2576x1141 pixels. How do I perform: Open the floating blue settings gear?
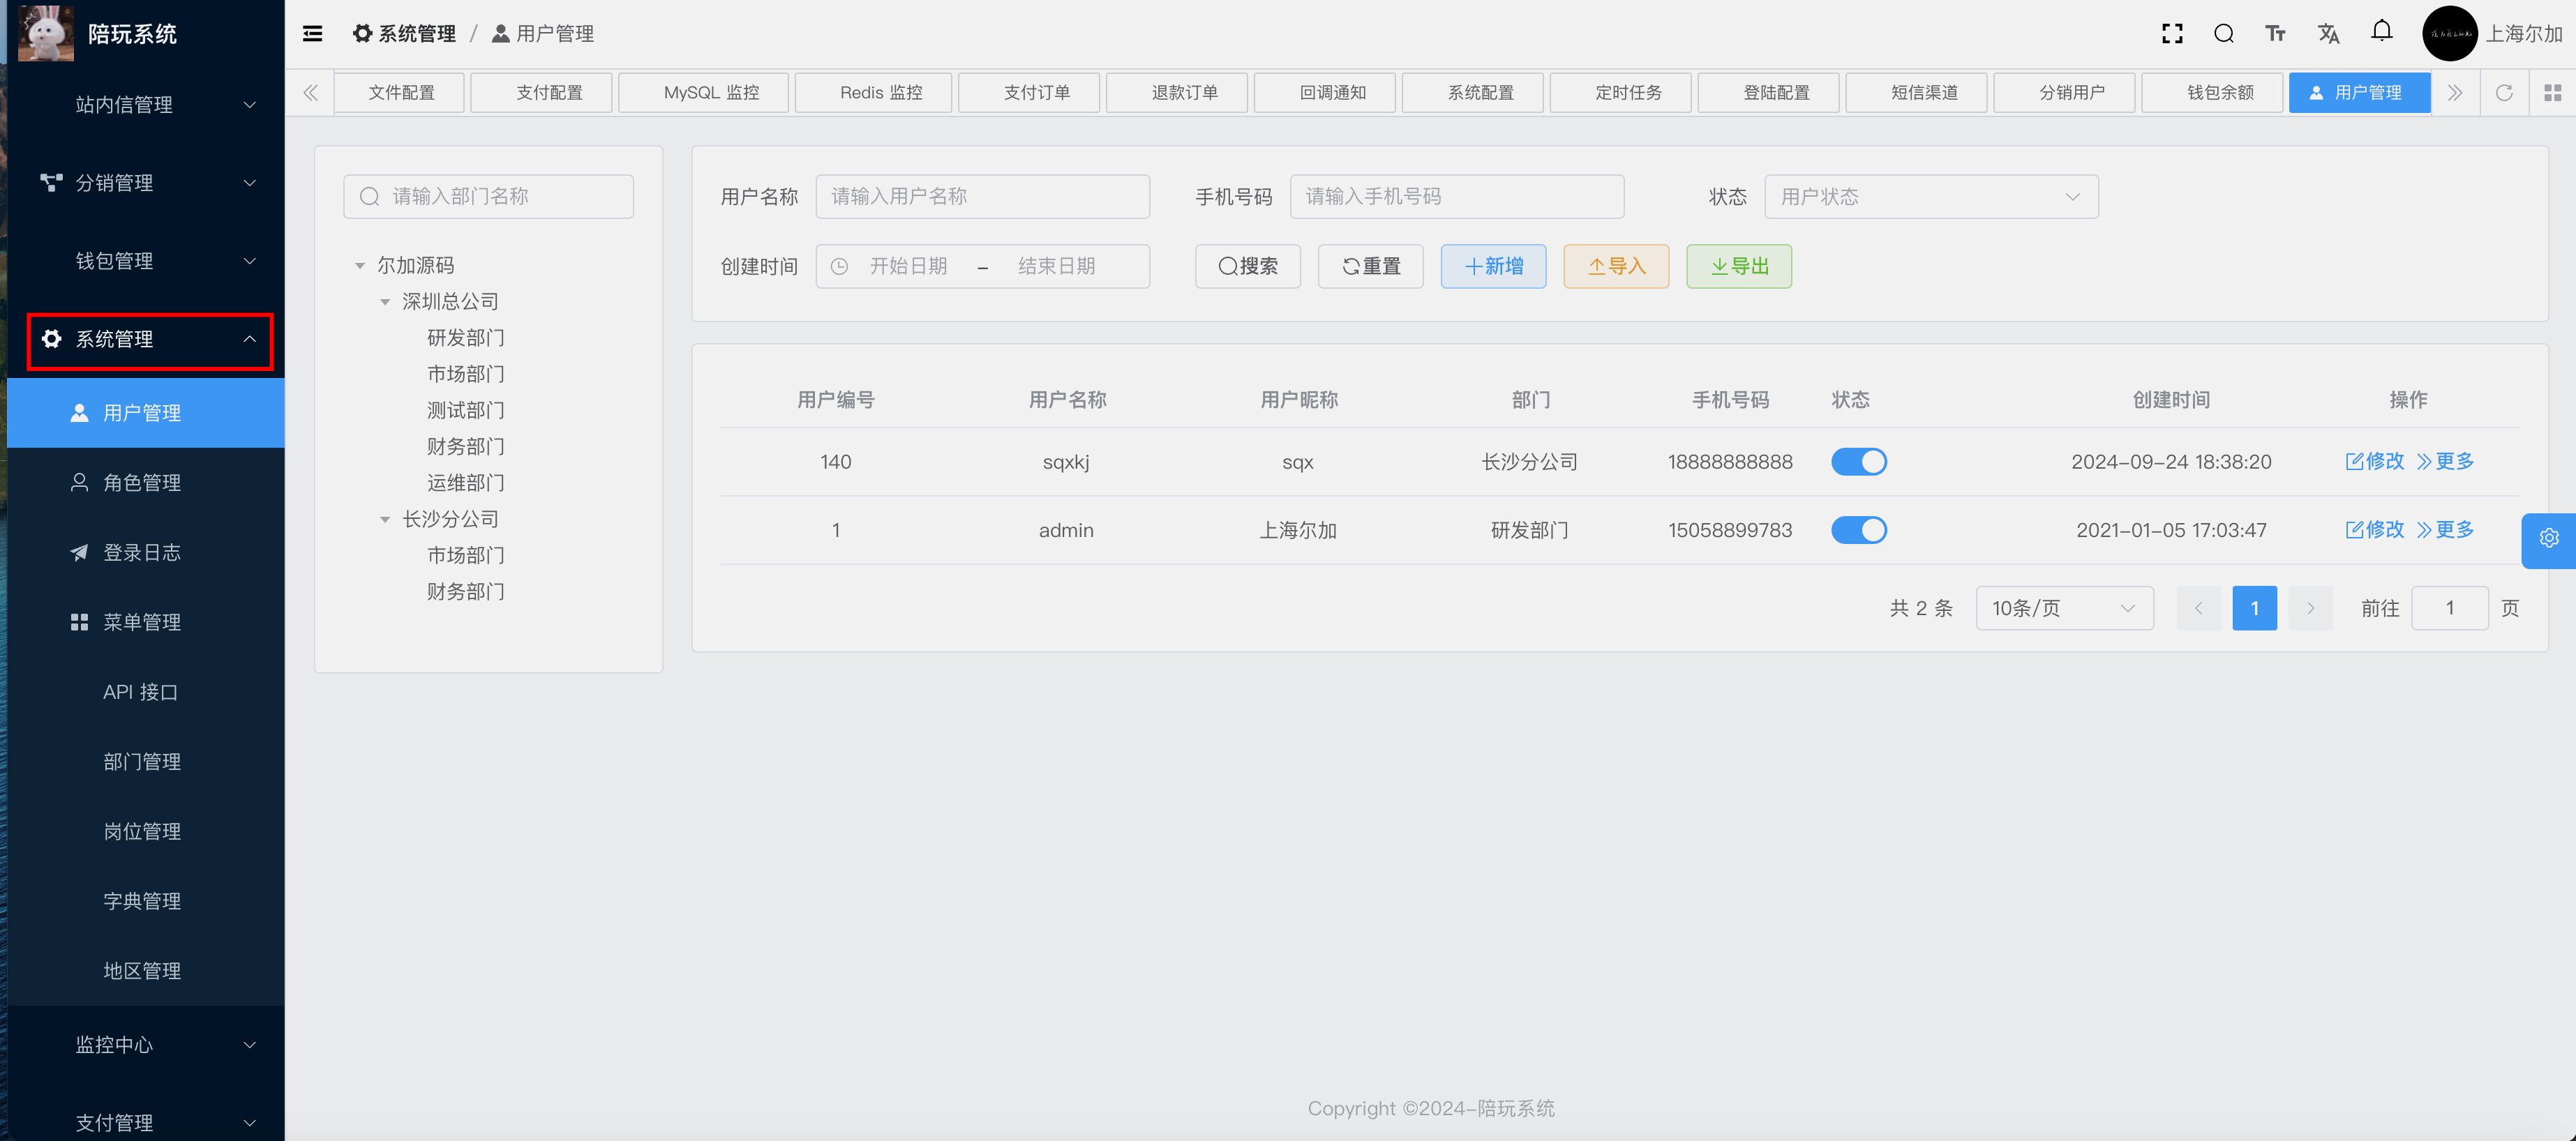[2549, 540]
